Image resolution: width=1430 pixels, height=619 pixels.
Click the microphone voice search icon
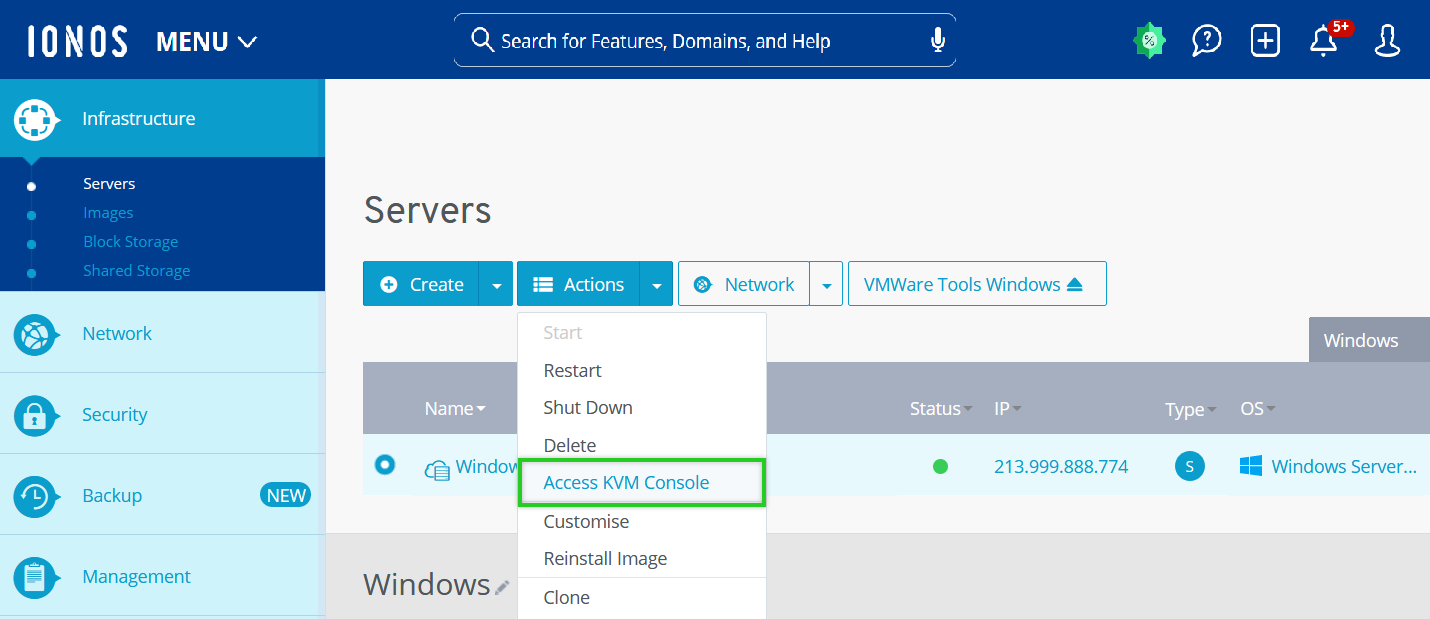937,40
